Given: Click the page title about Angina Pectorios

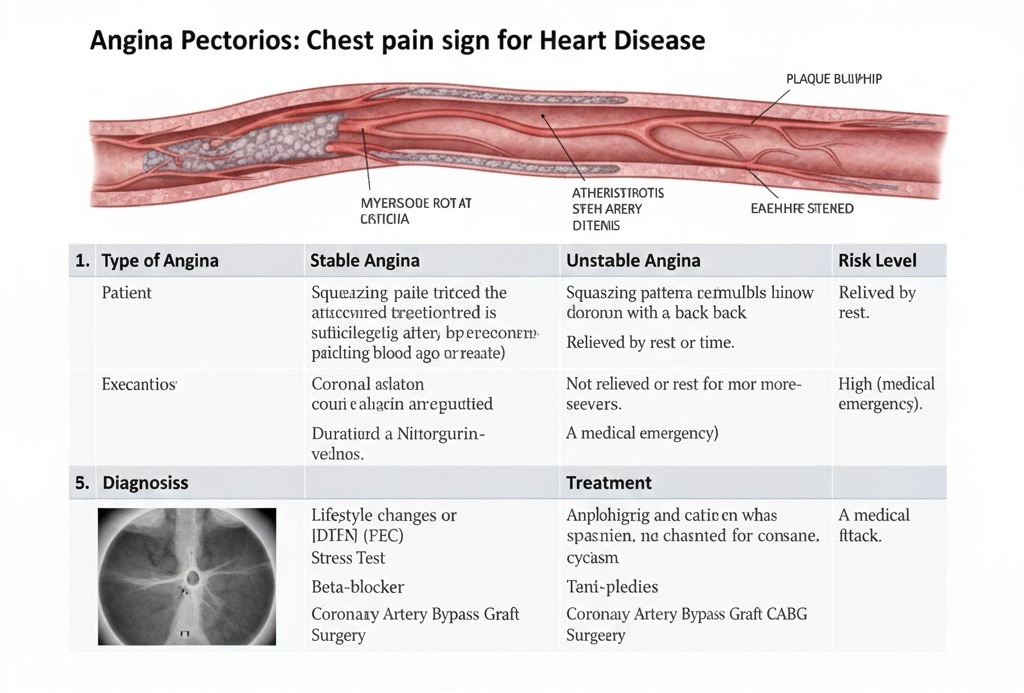Looking at the screenshot, I should pos(397,41).
